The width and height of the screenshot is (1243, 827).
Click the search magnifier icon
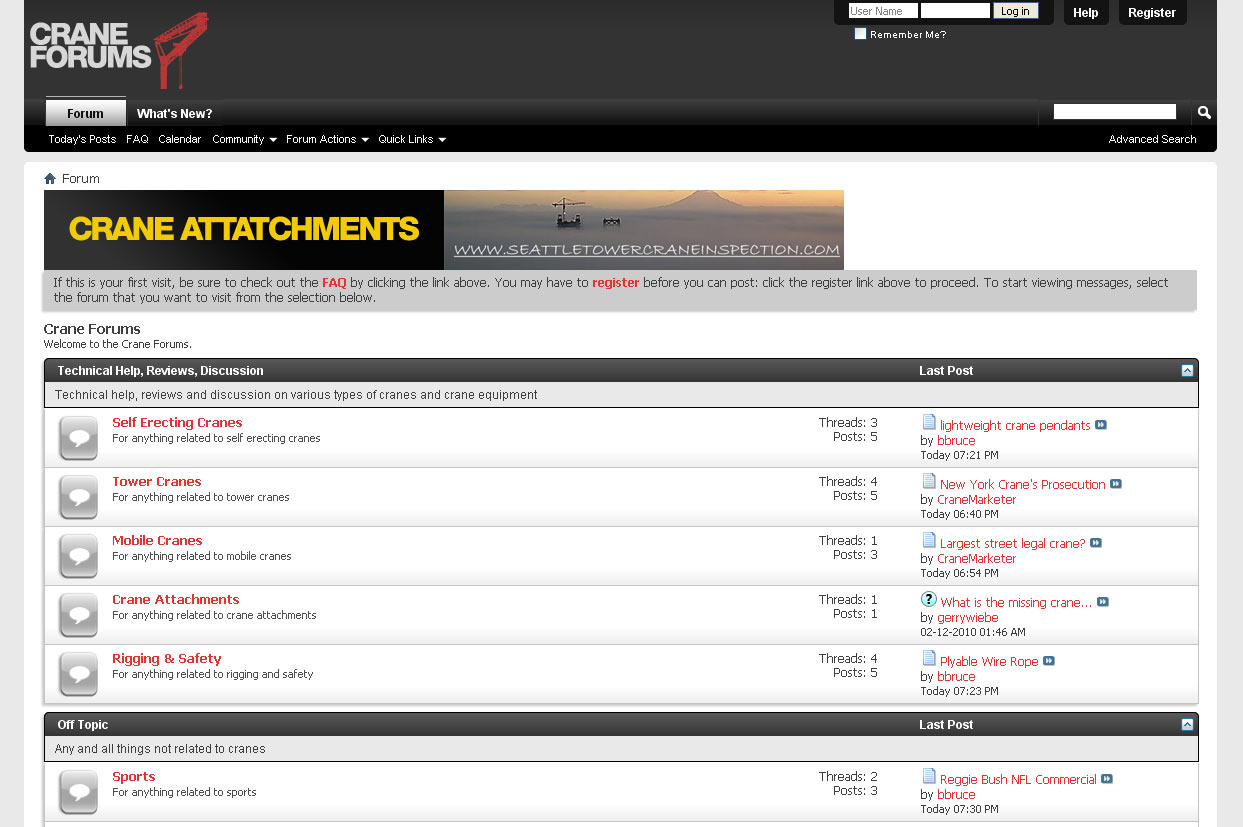point(1204,113)
